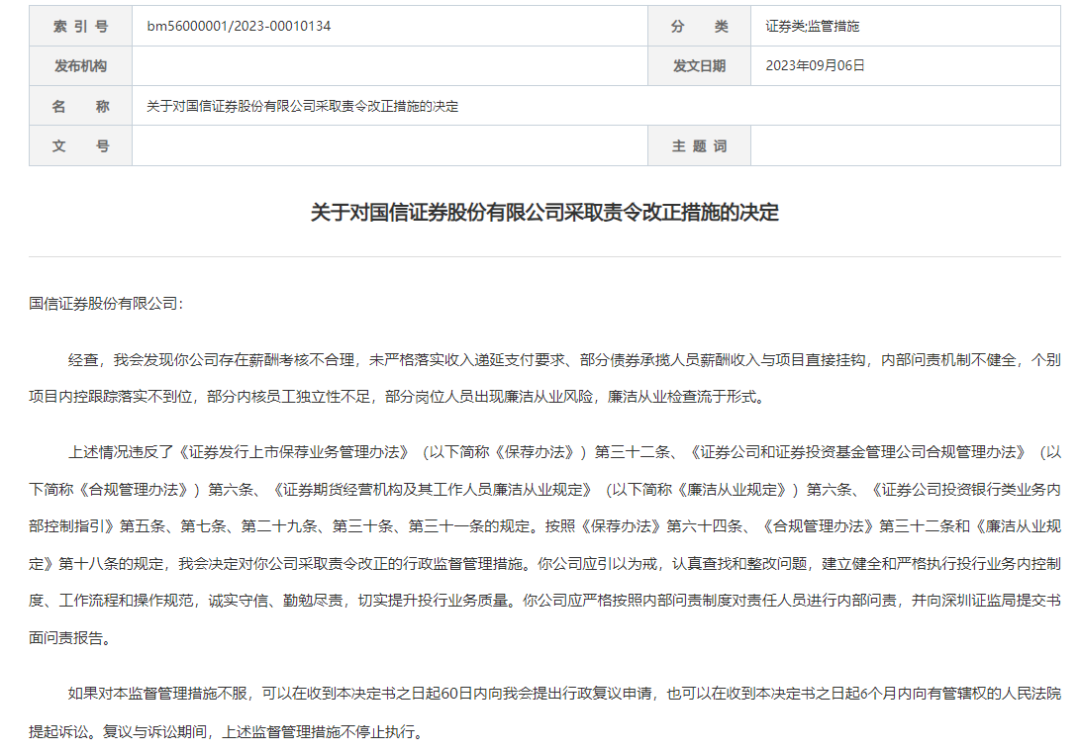Click the line starting 部控制指引》第五条

coord(545,526)
